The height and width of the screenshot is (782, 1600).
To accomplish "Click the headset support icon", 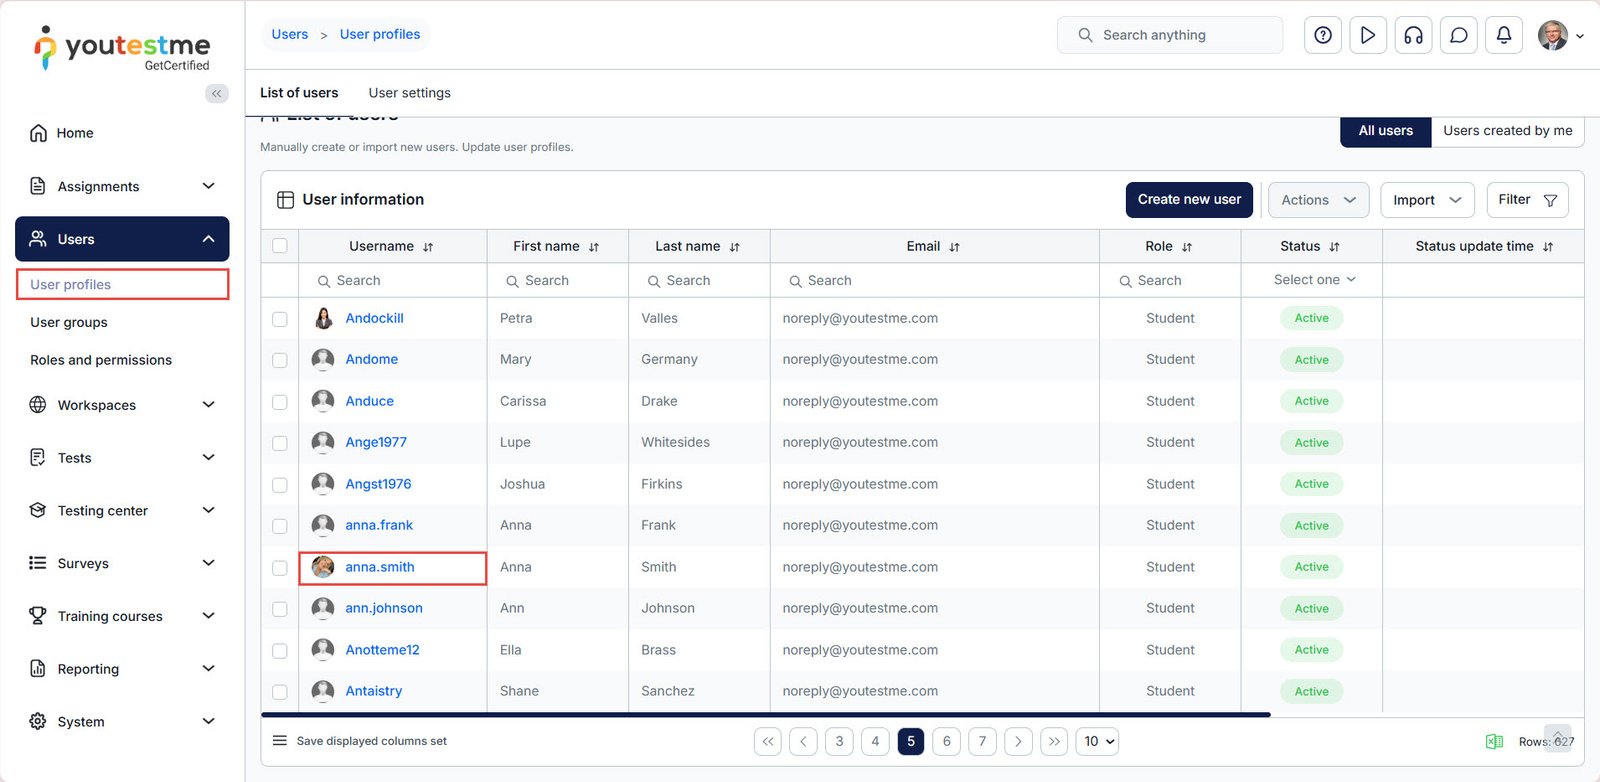I will pos(1413,35).
